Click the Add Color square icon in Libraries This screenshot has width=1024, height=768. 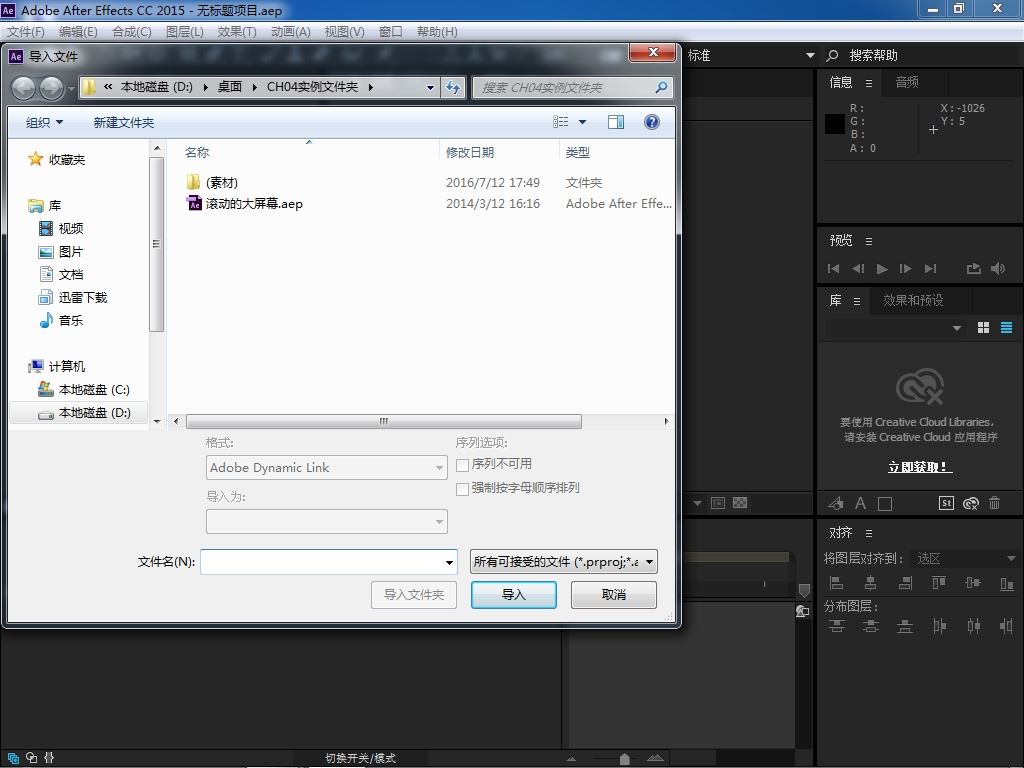885,504
